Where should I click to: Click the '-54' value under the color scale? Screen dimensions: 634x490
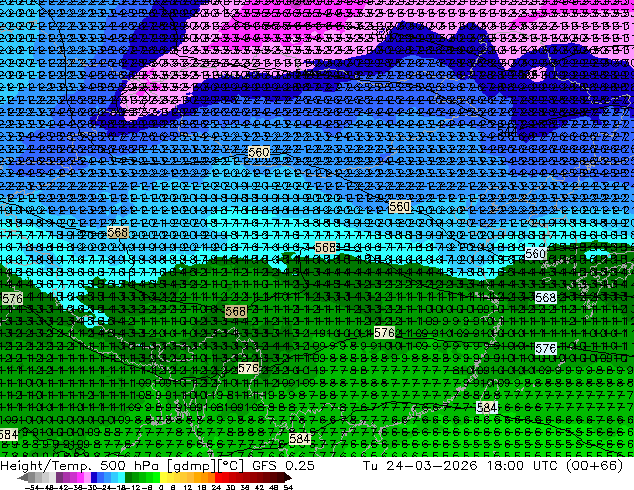pos(32,487)
